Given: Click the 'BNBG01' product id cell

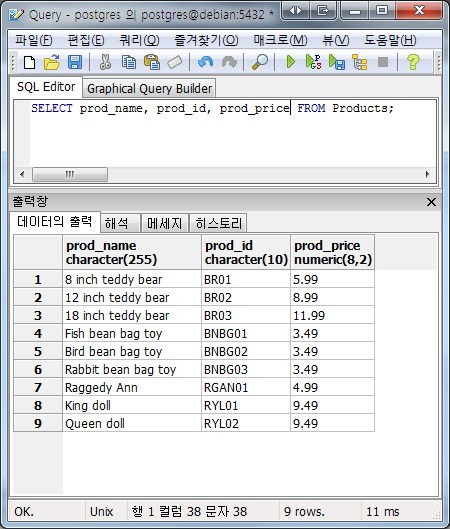Looking at the screenshot, I should pyautogui.click(x=246, y=333).
